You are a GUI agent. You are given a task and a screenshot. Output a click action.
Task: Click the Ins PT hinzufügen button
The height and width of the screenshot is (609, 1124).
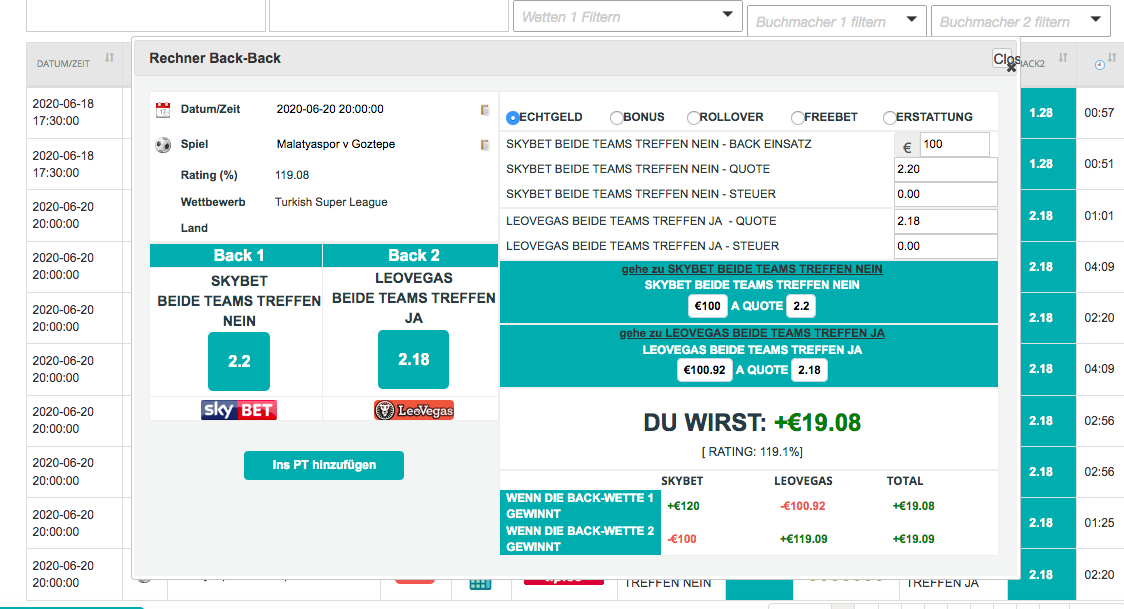click(x=324, y=465)
